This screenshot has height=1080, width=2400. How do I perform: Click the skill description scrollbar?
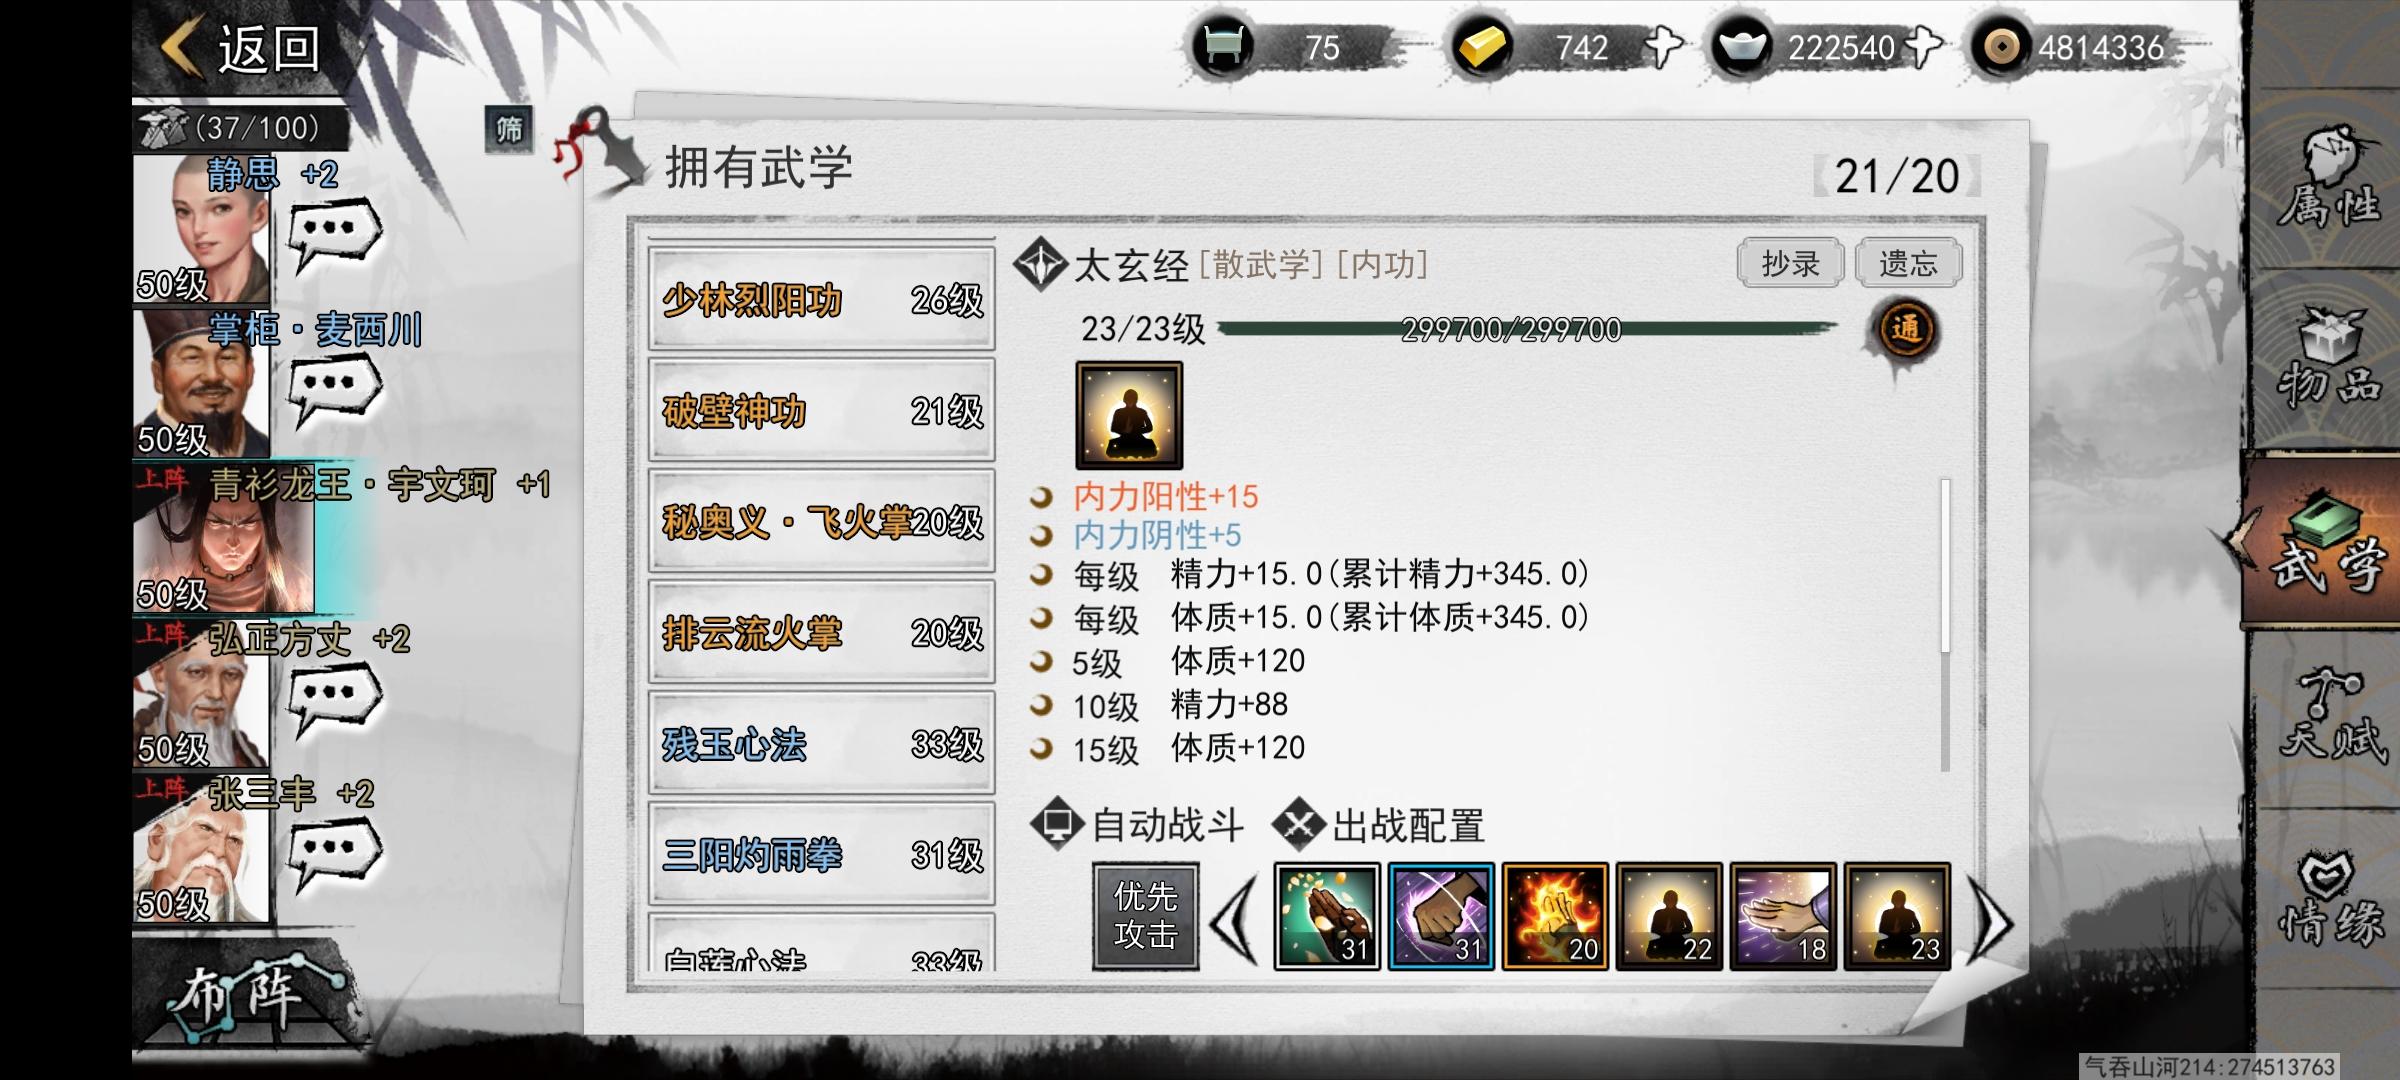1945,625
